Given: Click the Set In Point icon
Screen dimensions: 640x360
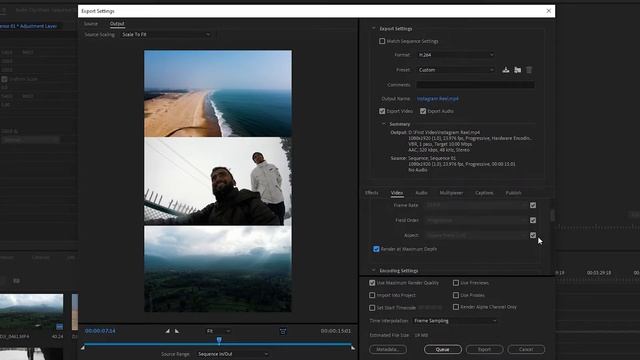Looking at the screenshot, I should (167, 331).
